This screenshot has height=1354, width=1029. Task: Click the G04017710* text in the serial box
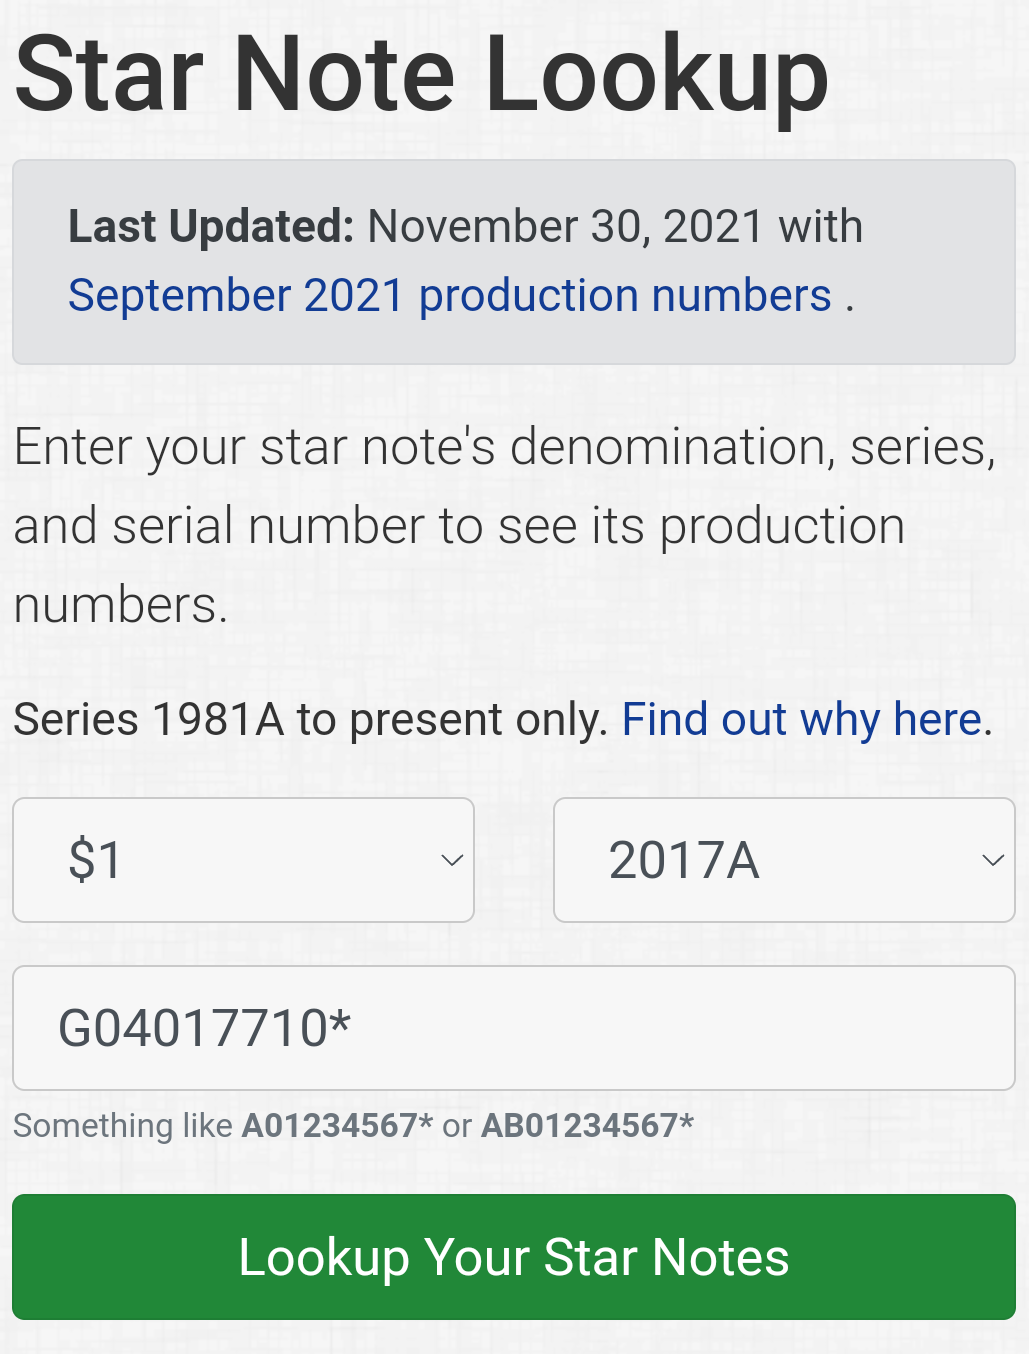click(205, 1028)
